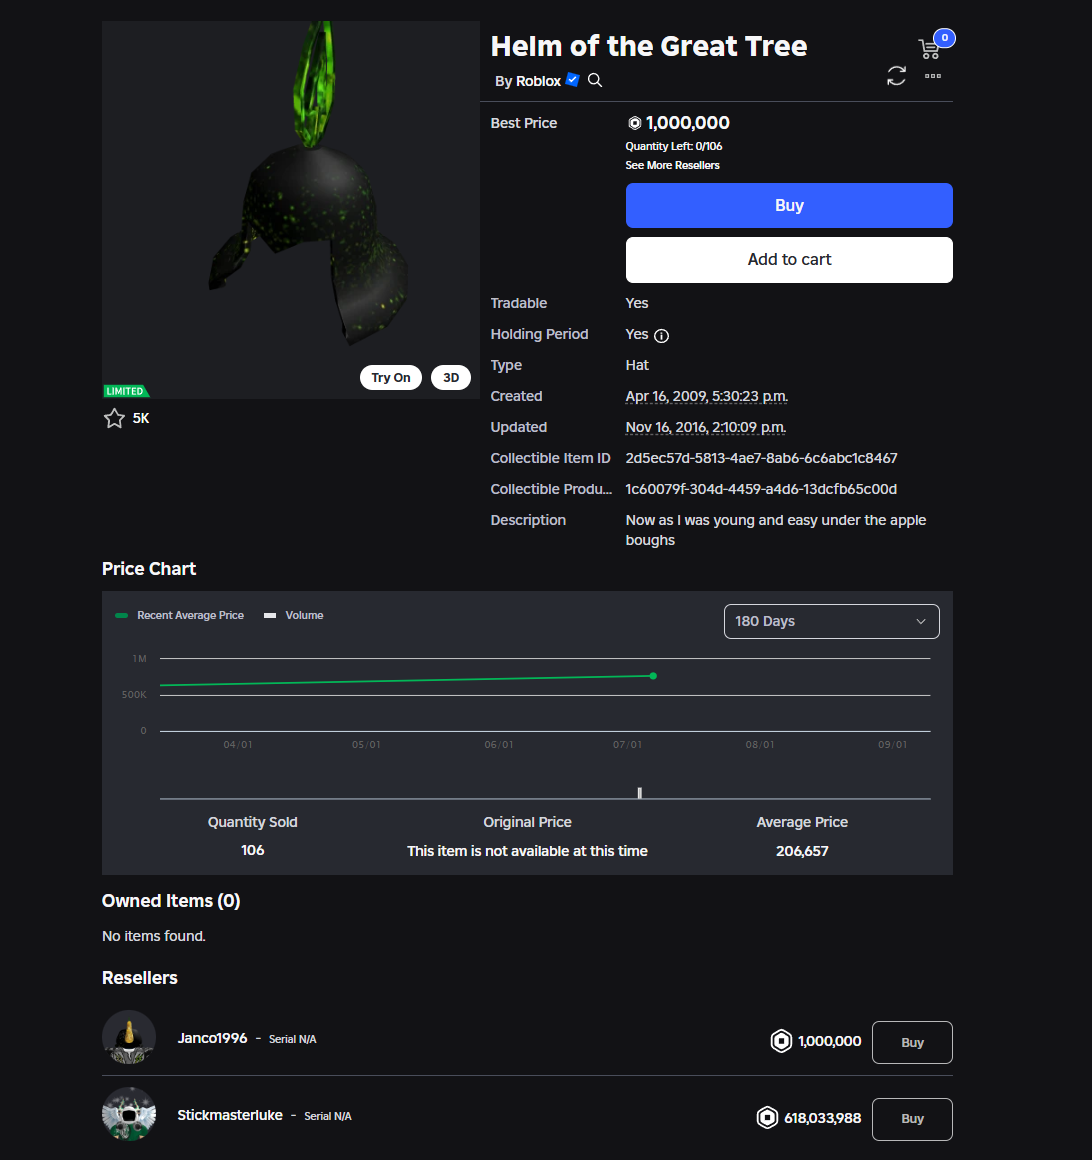
Task: Click the Owned Items (0) heading
Action: coord(171,900)
